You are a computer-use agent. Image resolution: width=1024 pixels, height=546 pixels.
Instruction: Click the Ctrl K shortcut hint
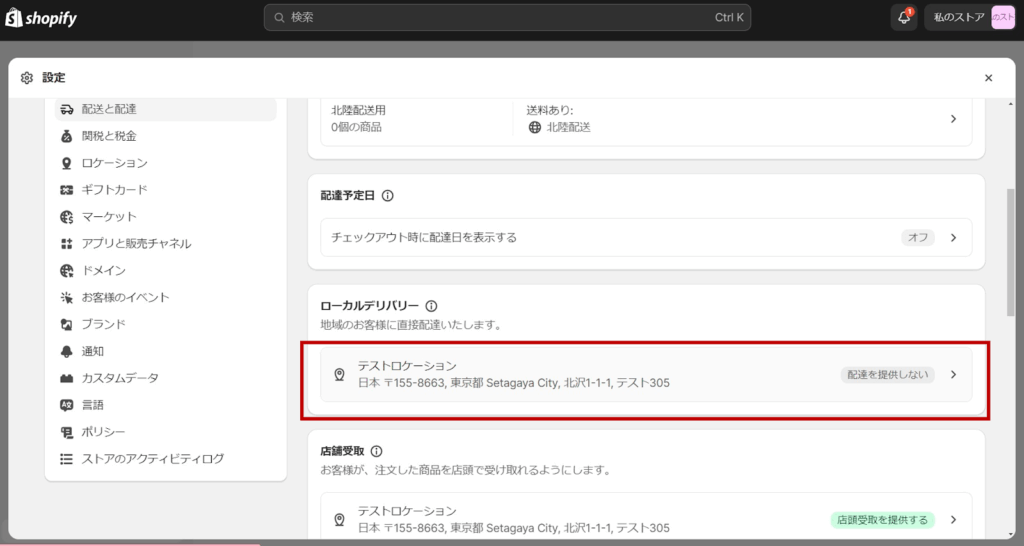(729, 18)
